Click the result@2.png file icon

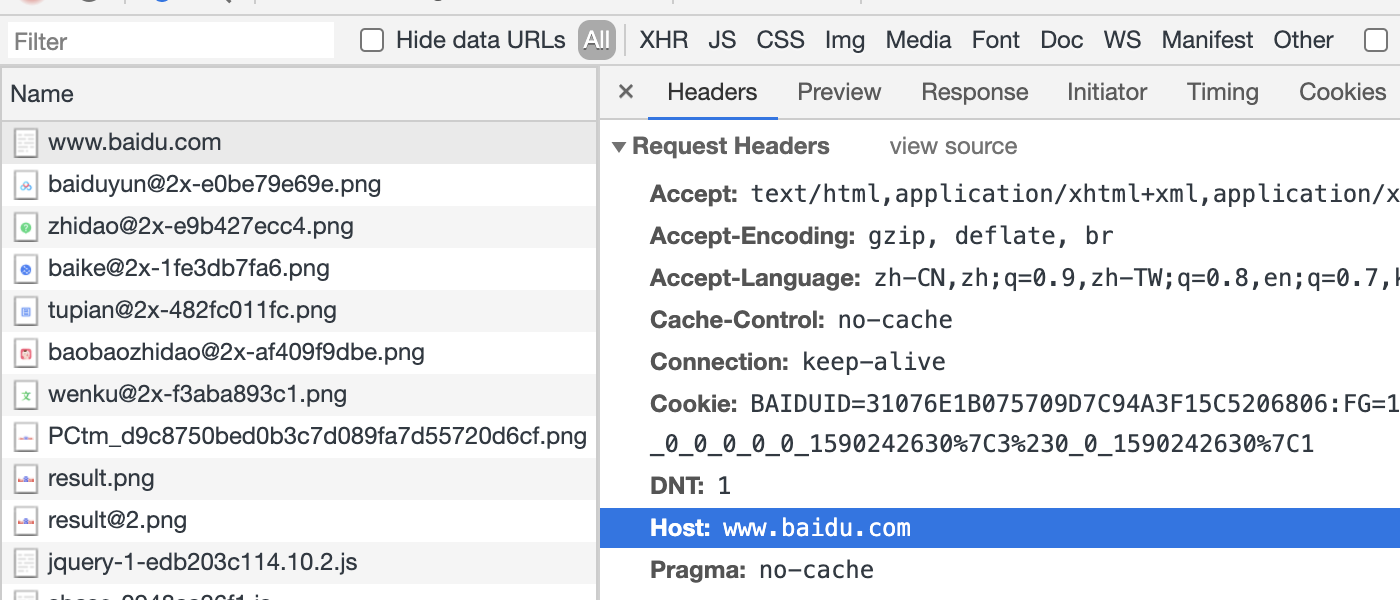point(26,520)
